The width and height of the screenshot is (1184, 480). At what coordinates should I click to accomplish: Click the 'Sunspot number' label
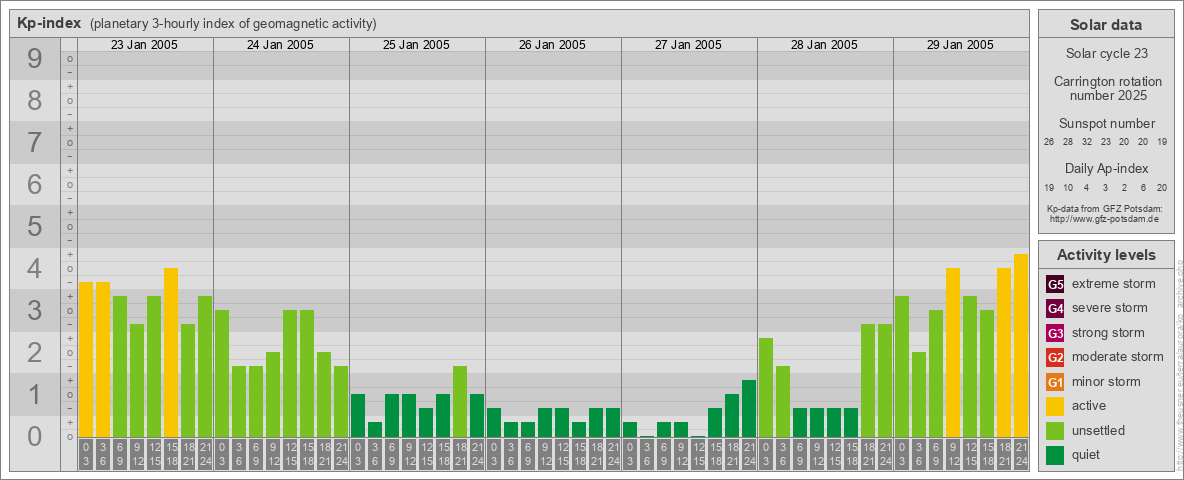pos(1107,124)
